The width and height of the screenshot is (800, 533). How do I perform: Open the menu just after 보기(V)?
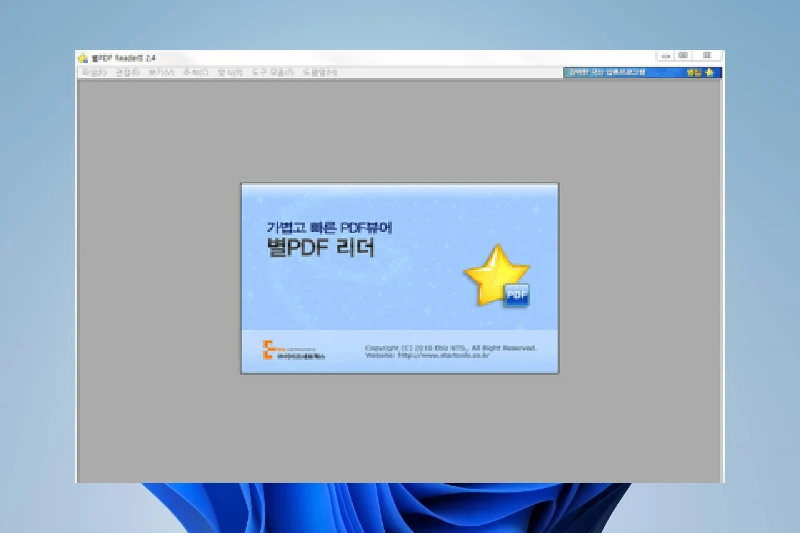click(195, 72)
